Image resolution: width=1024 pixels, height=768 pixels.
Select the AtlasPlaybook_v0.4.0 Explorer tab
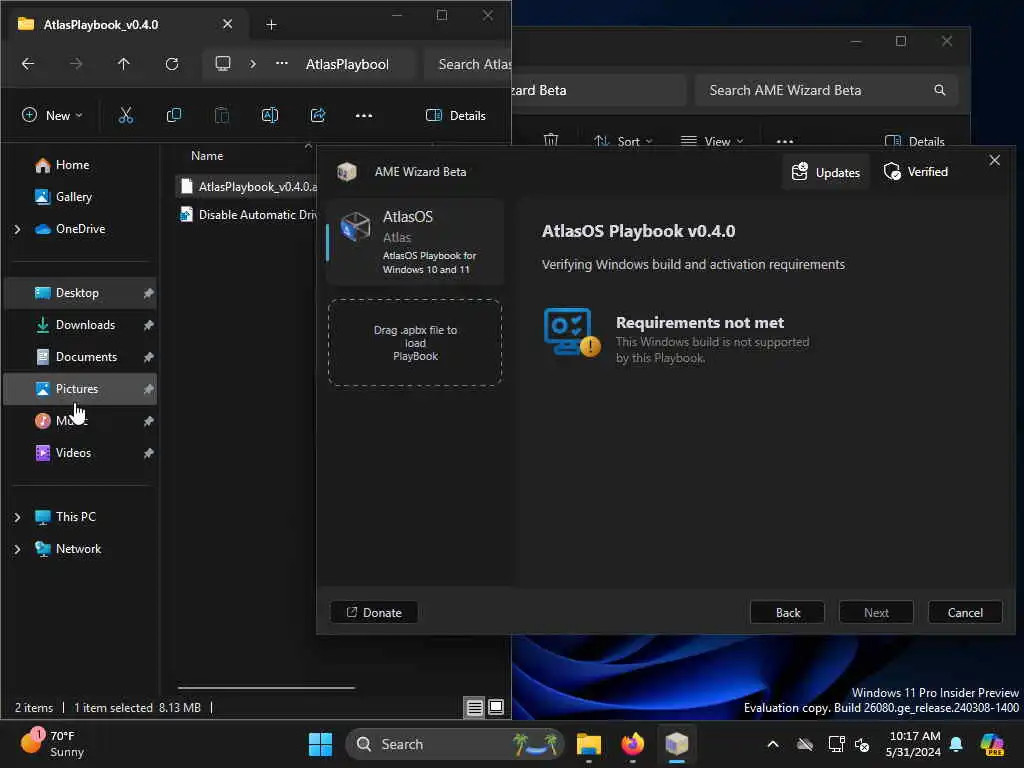(x=125, y=25)
